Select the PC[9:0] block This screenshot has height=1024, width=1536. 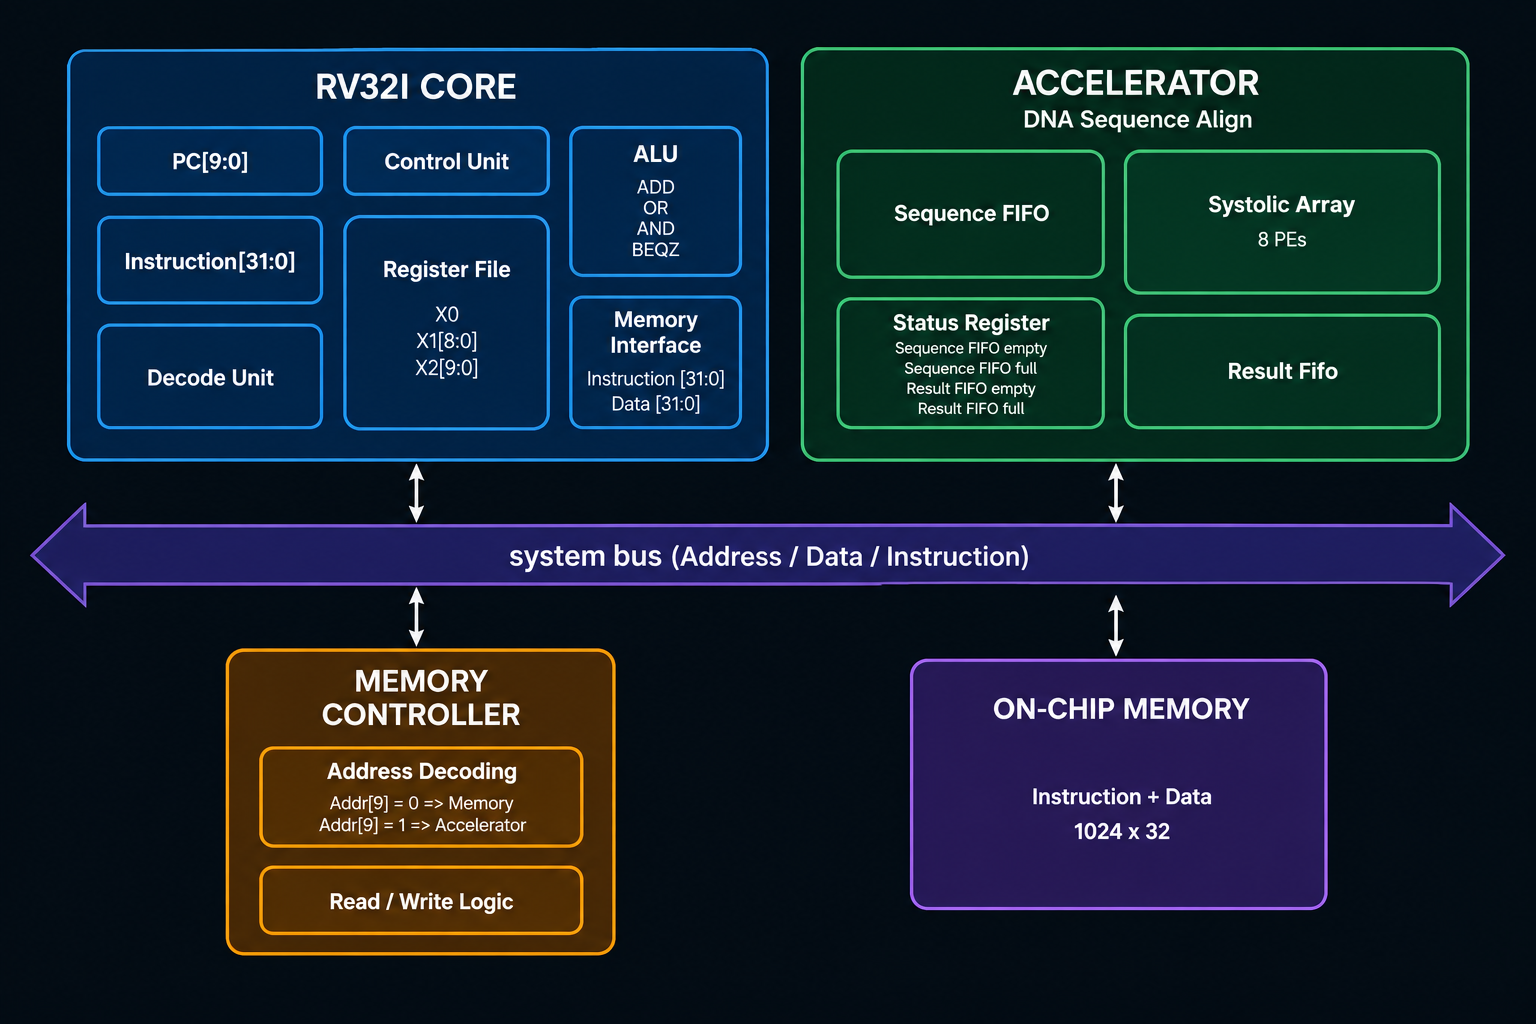click(x=210, y=161)
